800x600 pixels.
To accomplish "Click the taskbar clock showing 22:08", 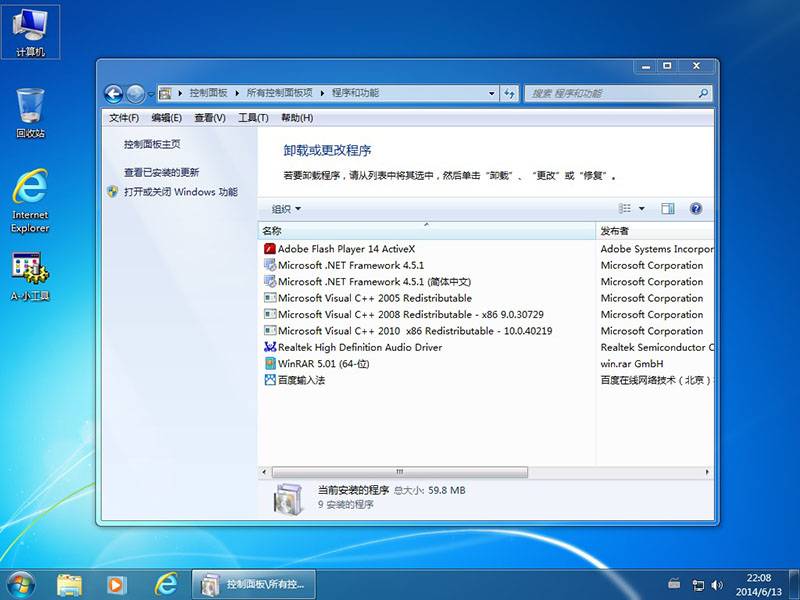I will [x=759, y=585].
